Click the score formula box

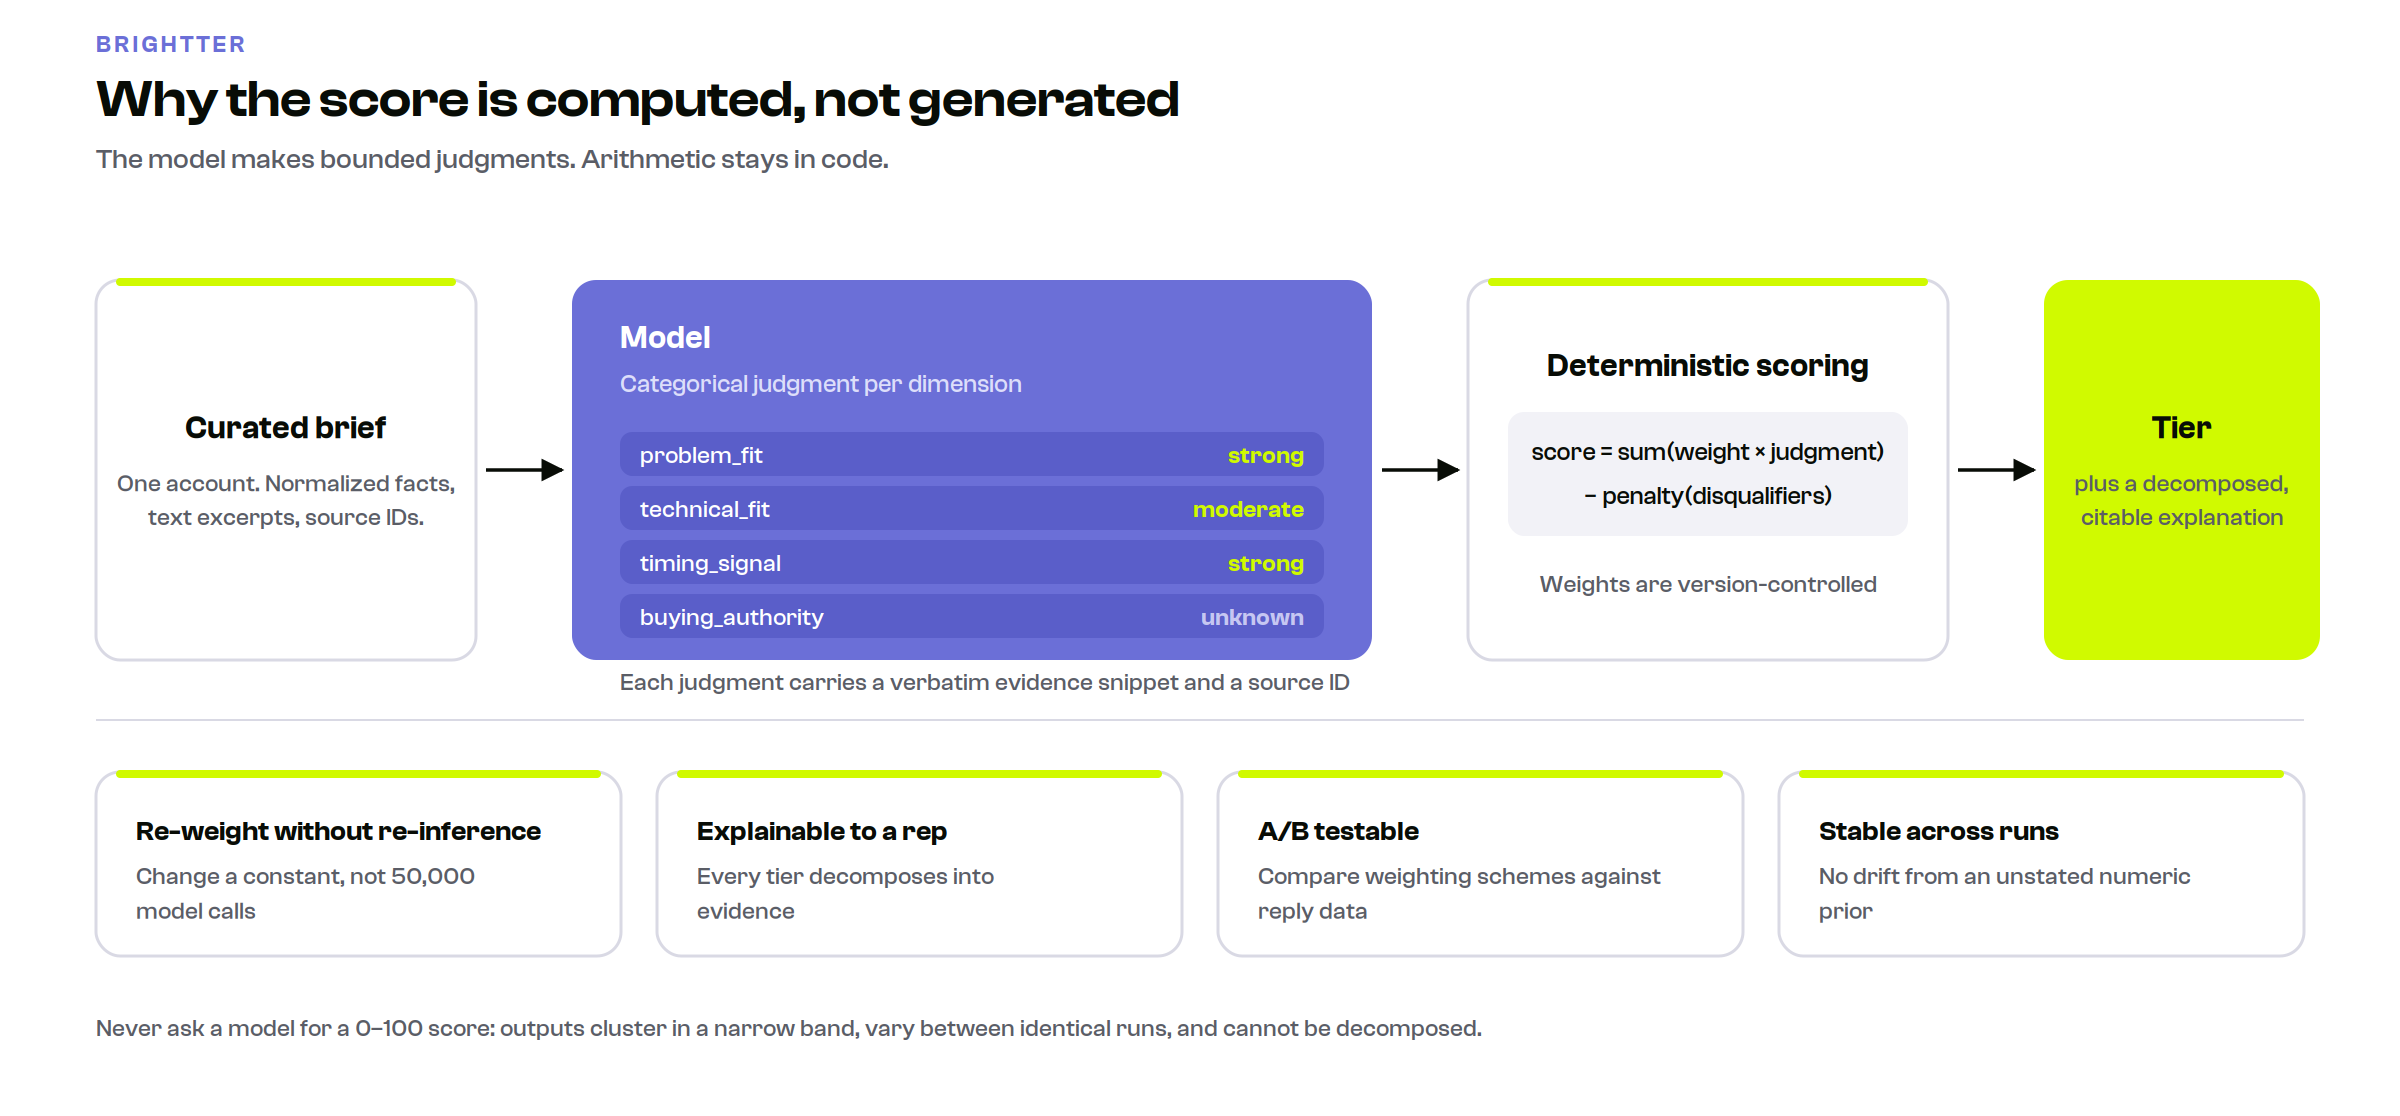(x=1708, y=474)
